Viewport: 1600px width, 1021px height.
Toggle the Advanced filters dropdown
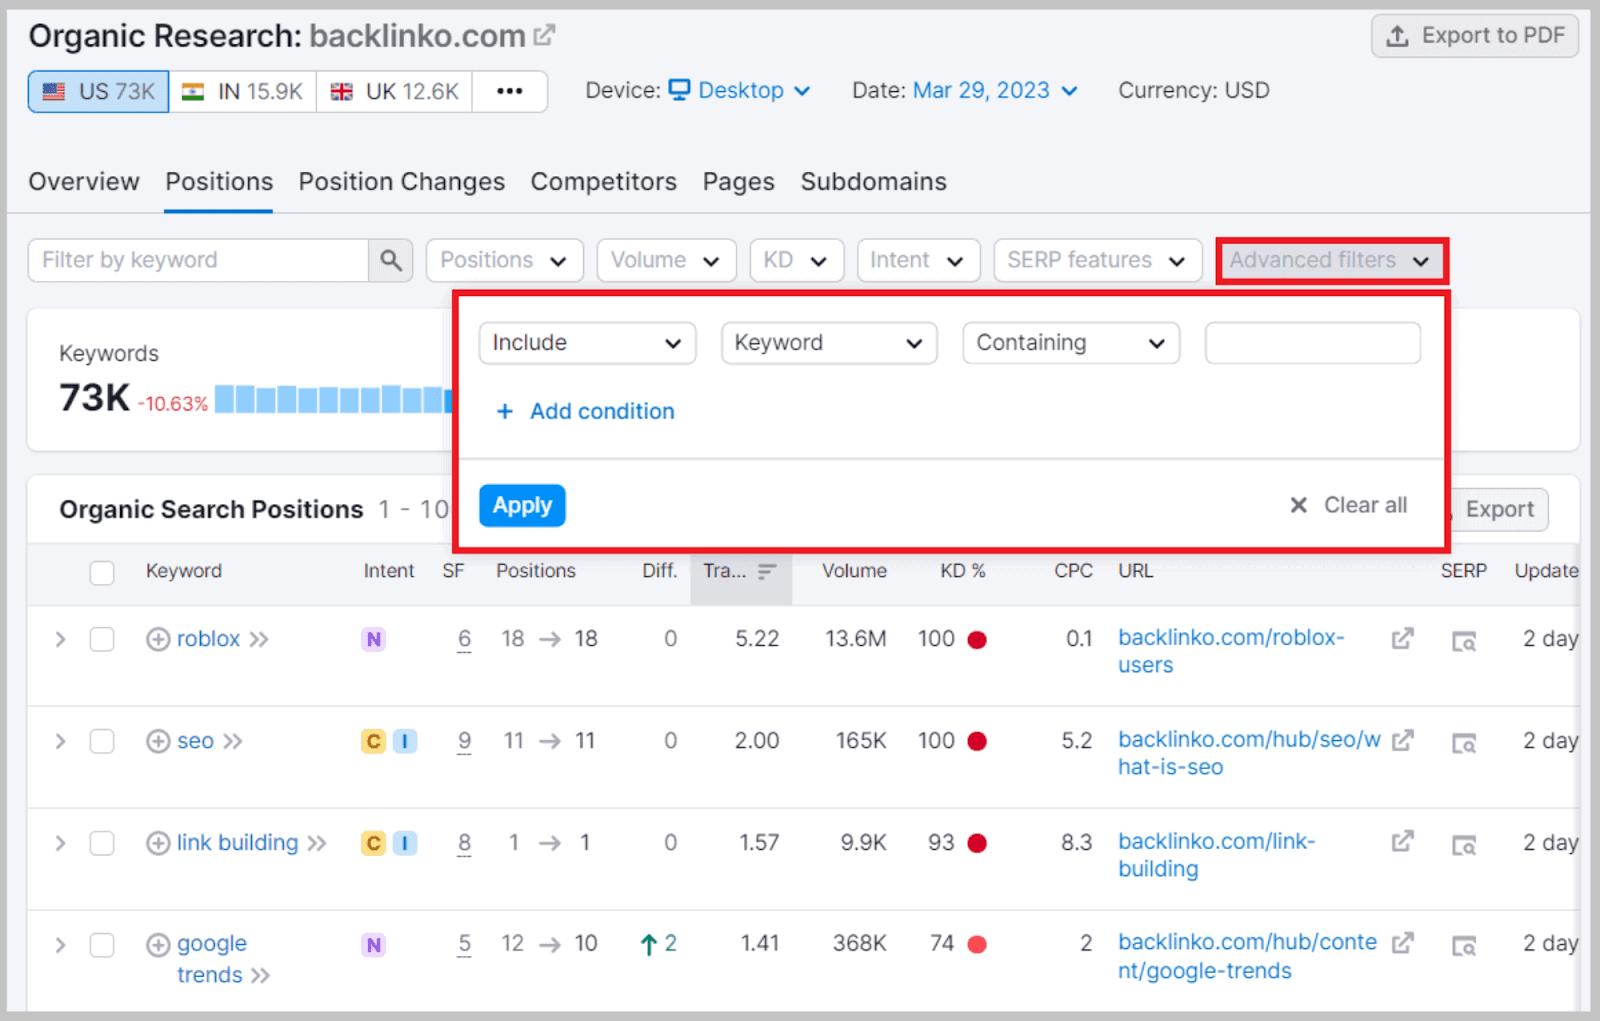[x=1331, y=260]
